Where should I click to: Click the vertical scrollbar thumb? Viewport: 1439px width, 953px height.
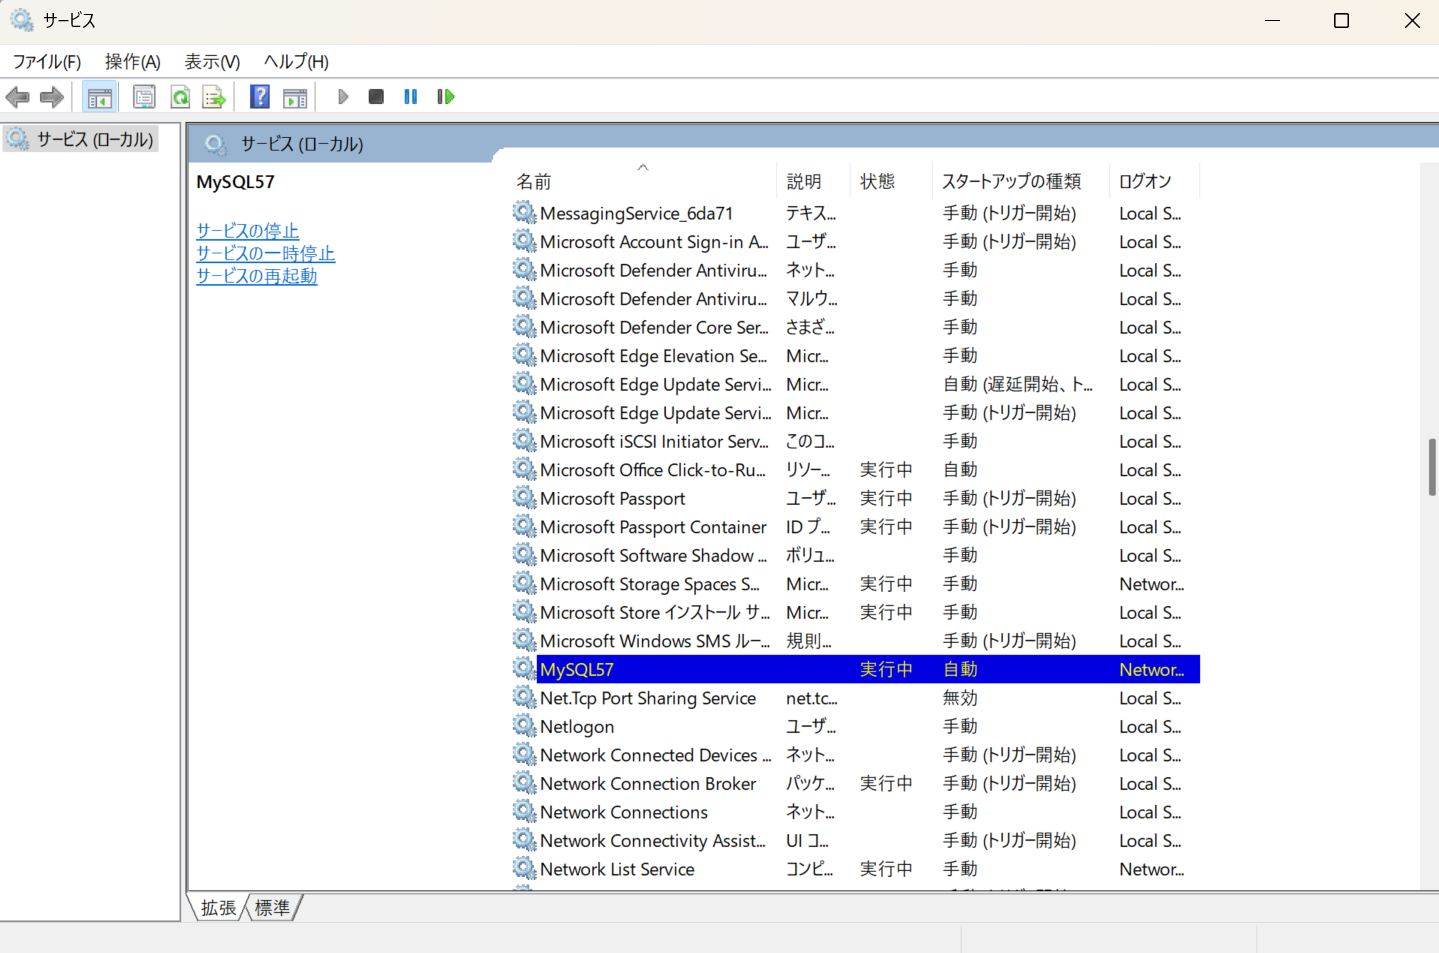point(1432,467)
